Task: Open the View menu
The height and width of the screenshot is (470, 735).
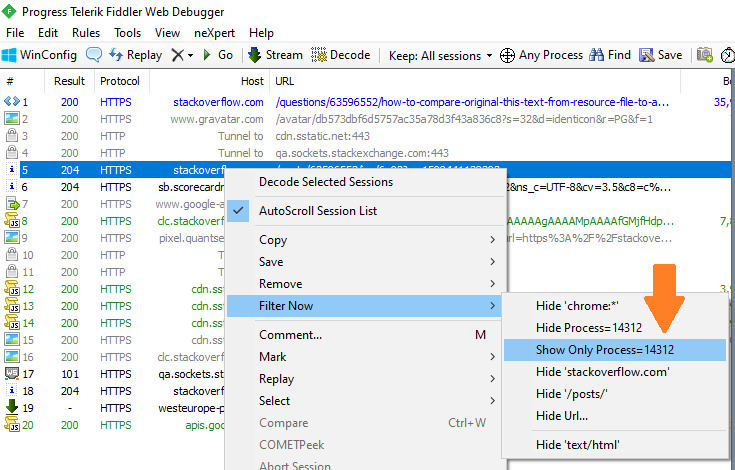Action: pyautogui.click(x=167, y=33)
